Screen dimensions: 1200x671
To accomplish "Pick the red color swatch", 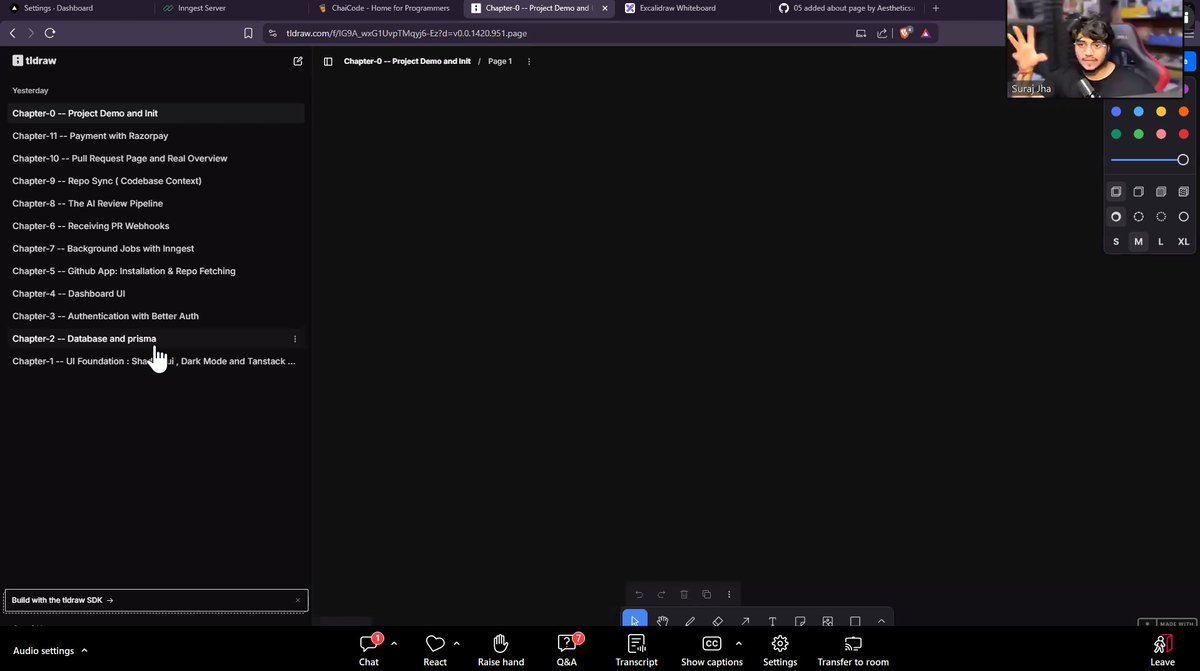I will (1183, 134).
